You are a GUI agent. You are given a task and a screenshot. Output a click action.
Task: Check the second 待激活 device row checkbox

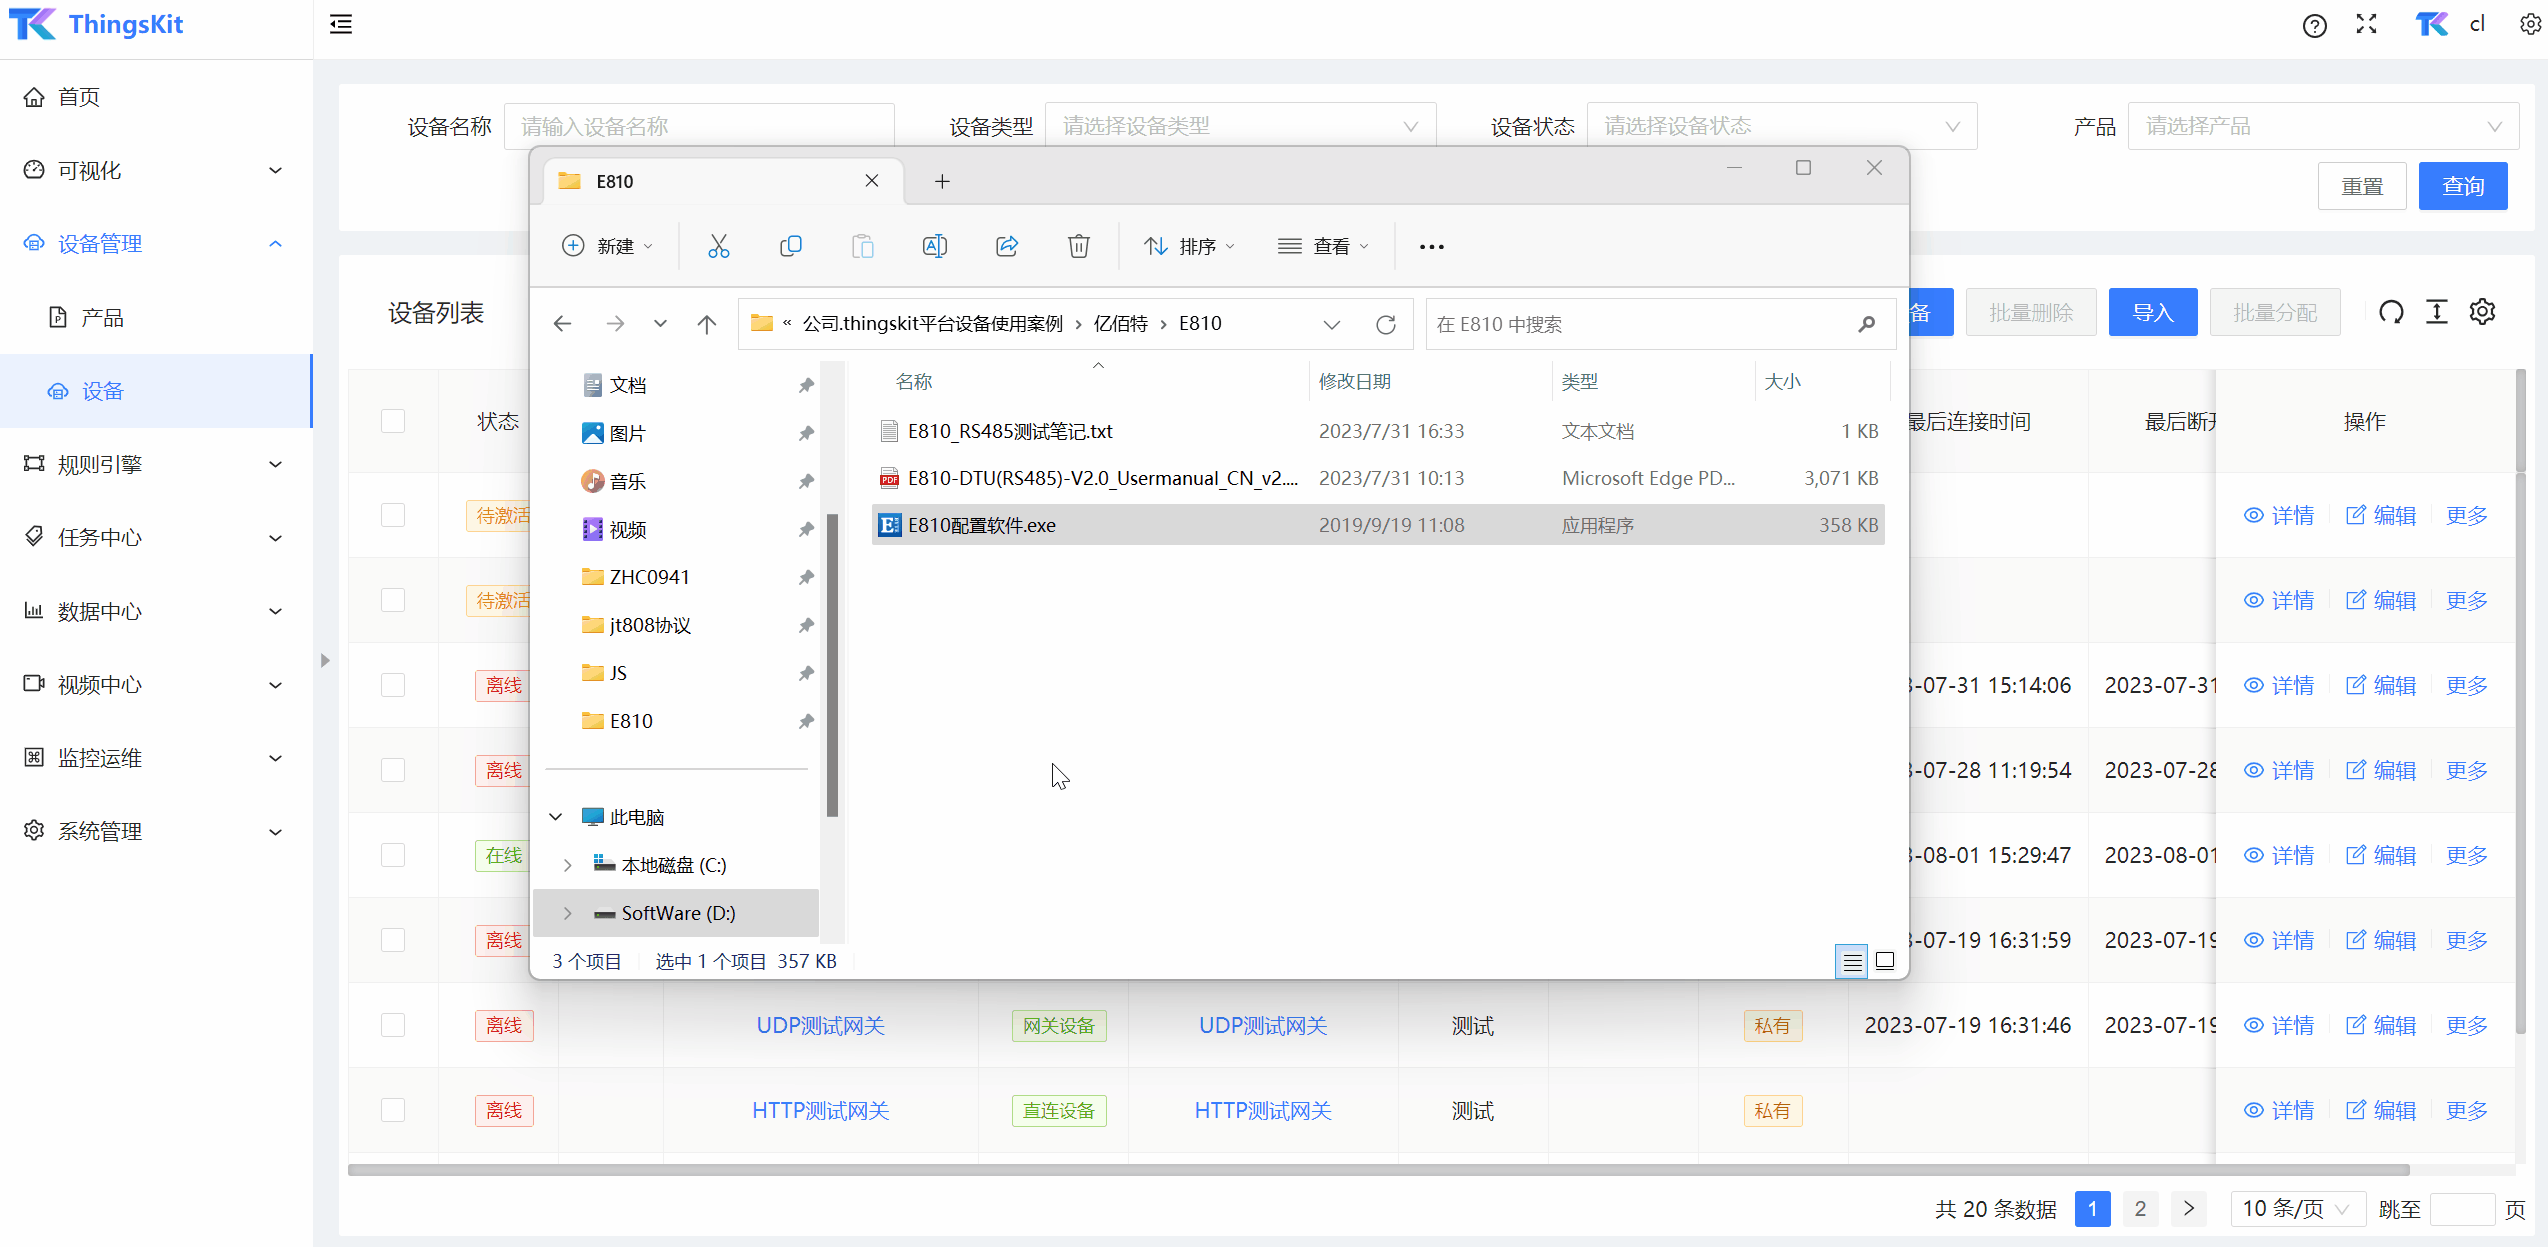(x=393, y=600)
